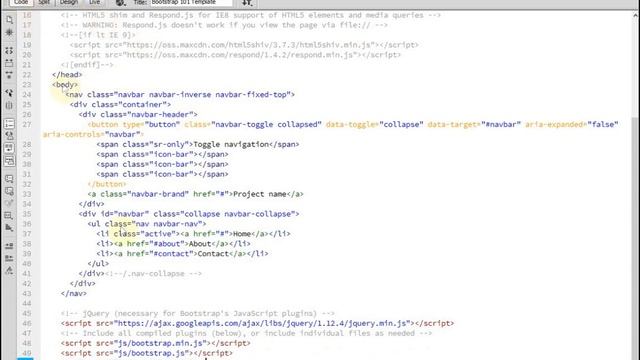
Task: Click the Remove Comment icon
Action: point(9,191)
